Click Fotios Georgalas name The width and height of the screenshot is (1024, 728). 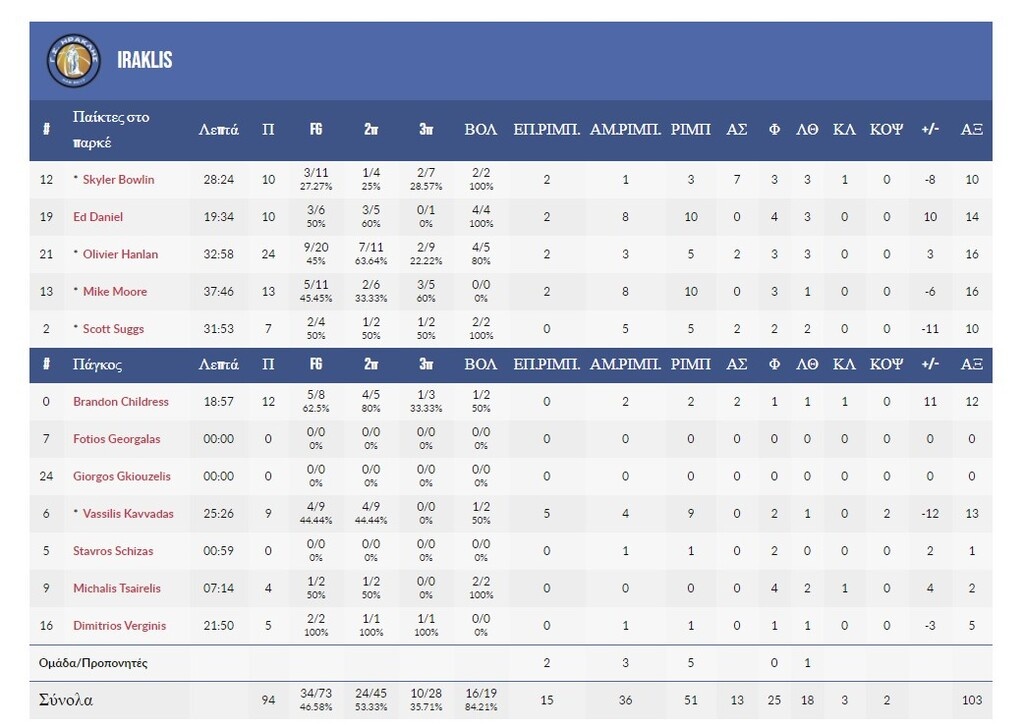116,439
